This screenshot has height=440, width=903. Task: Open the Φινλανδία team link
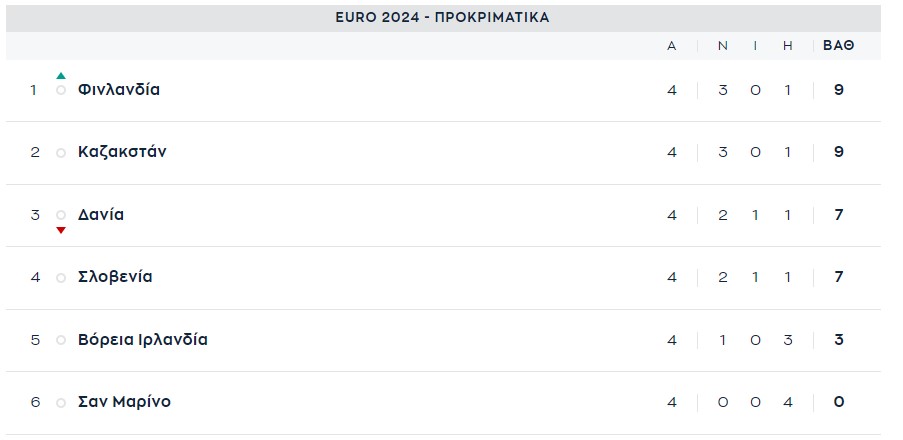(119, 90)
